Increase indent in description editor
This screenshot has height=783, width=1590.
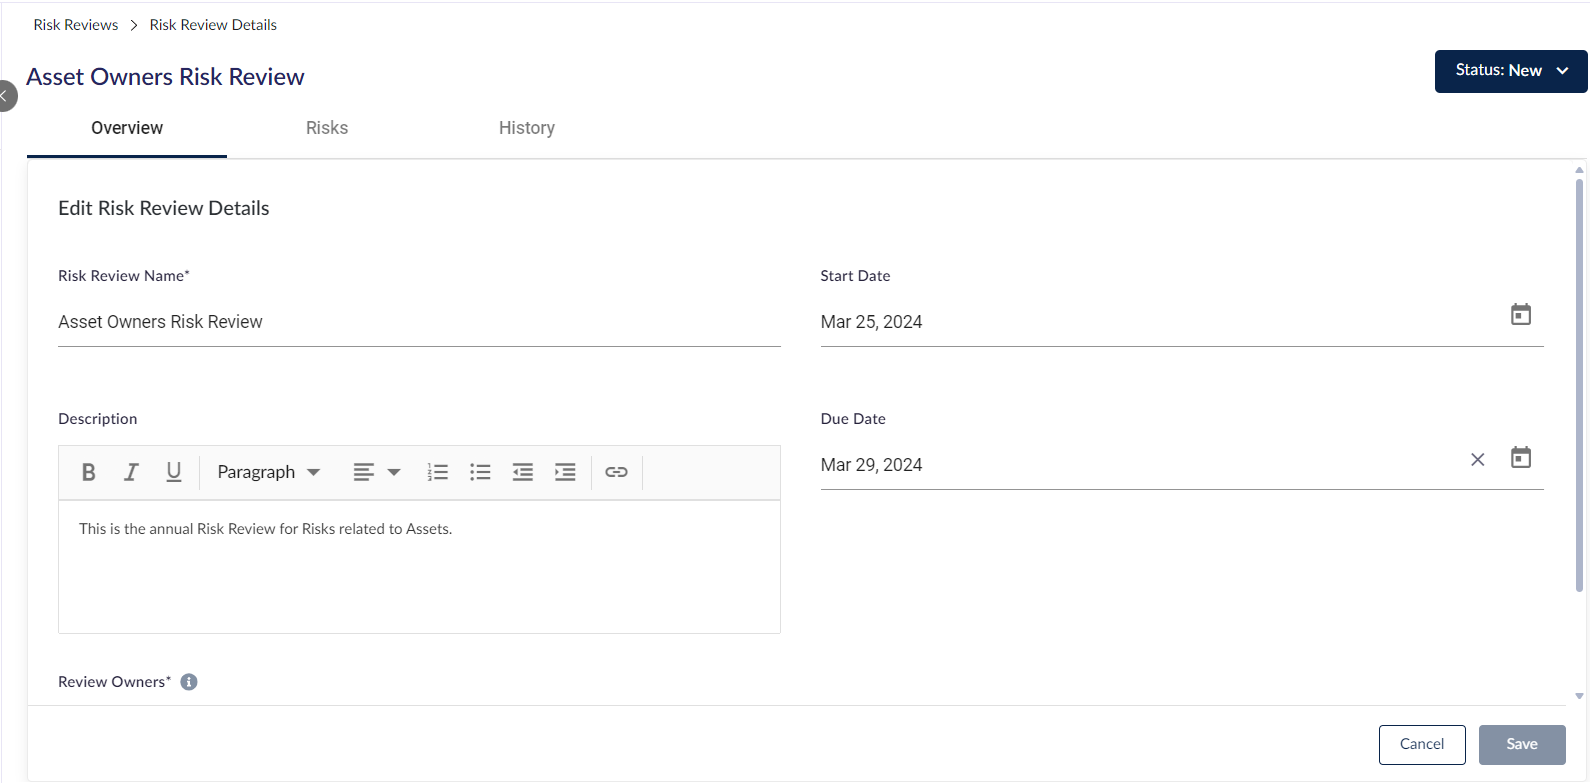(x=565, y=472)
